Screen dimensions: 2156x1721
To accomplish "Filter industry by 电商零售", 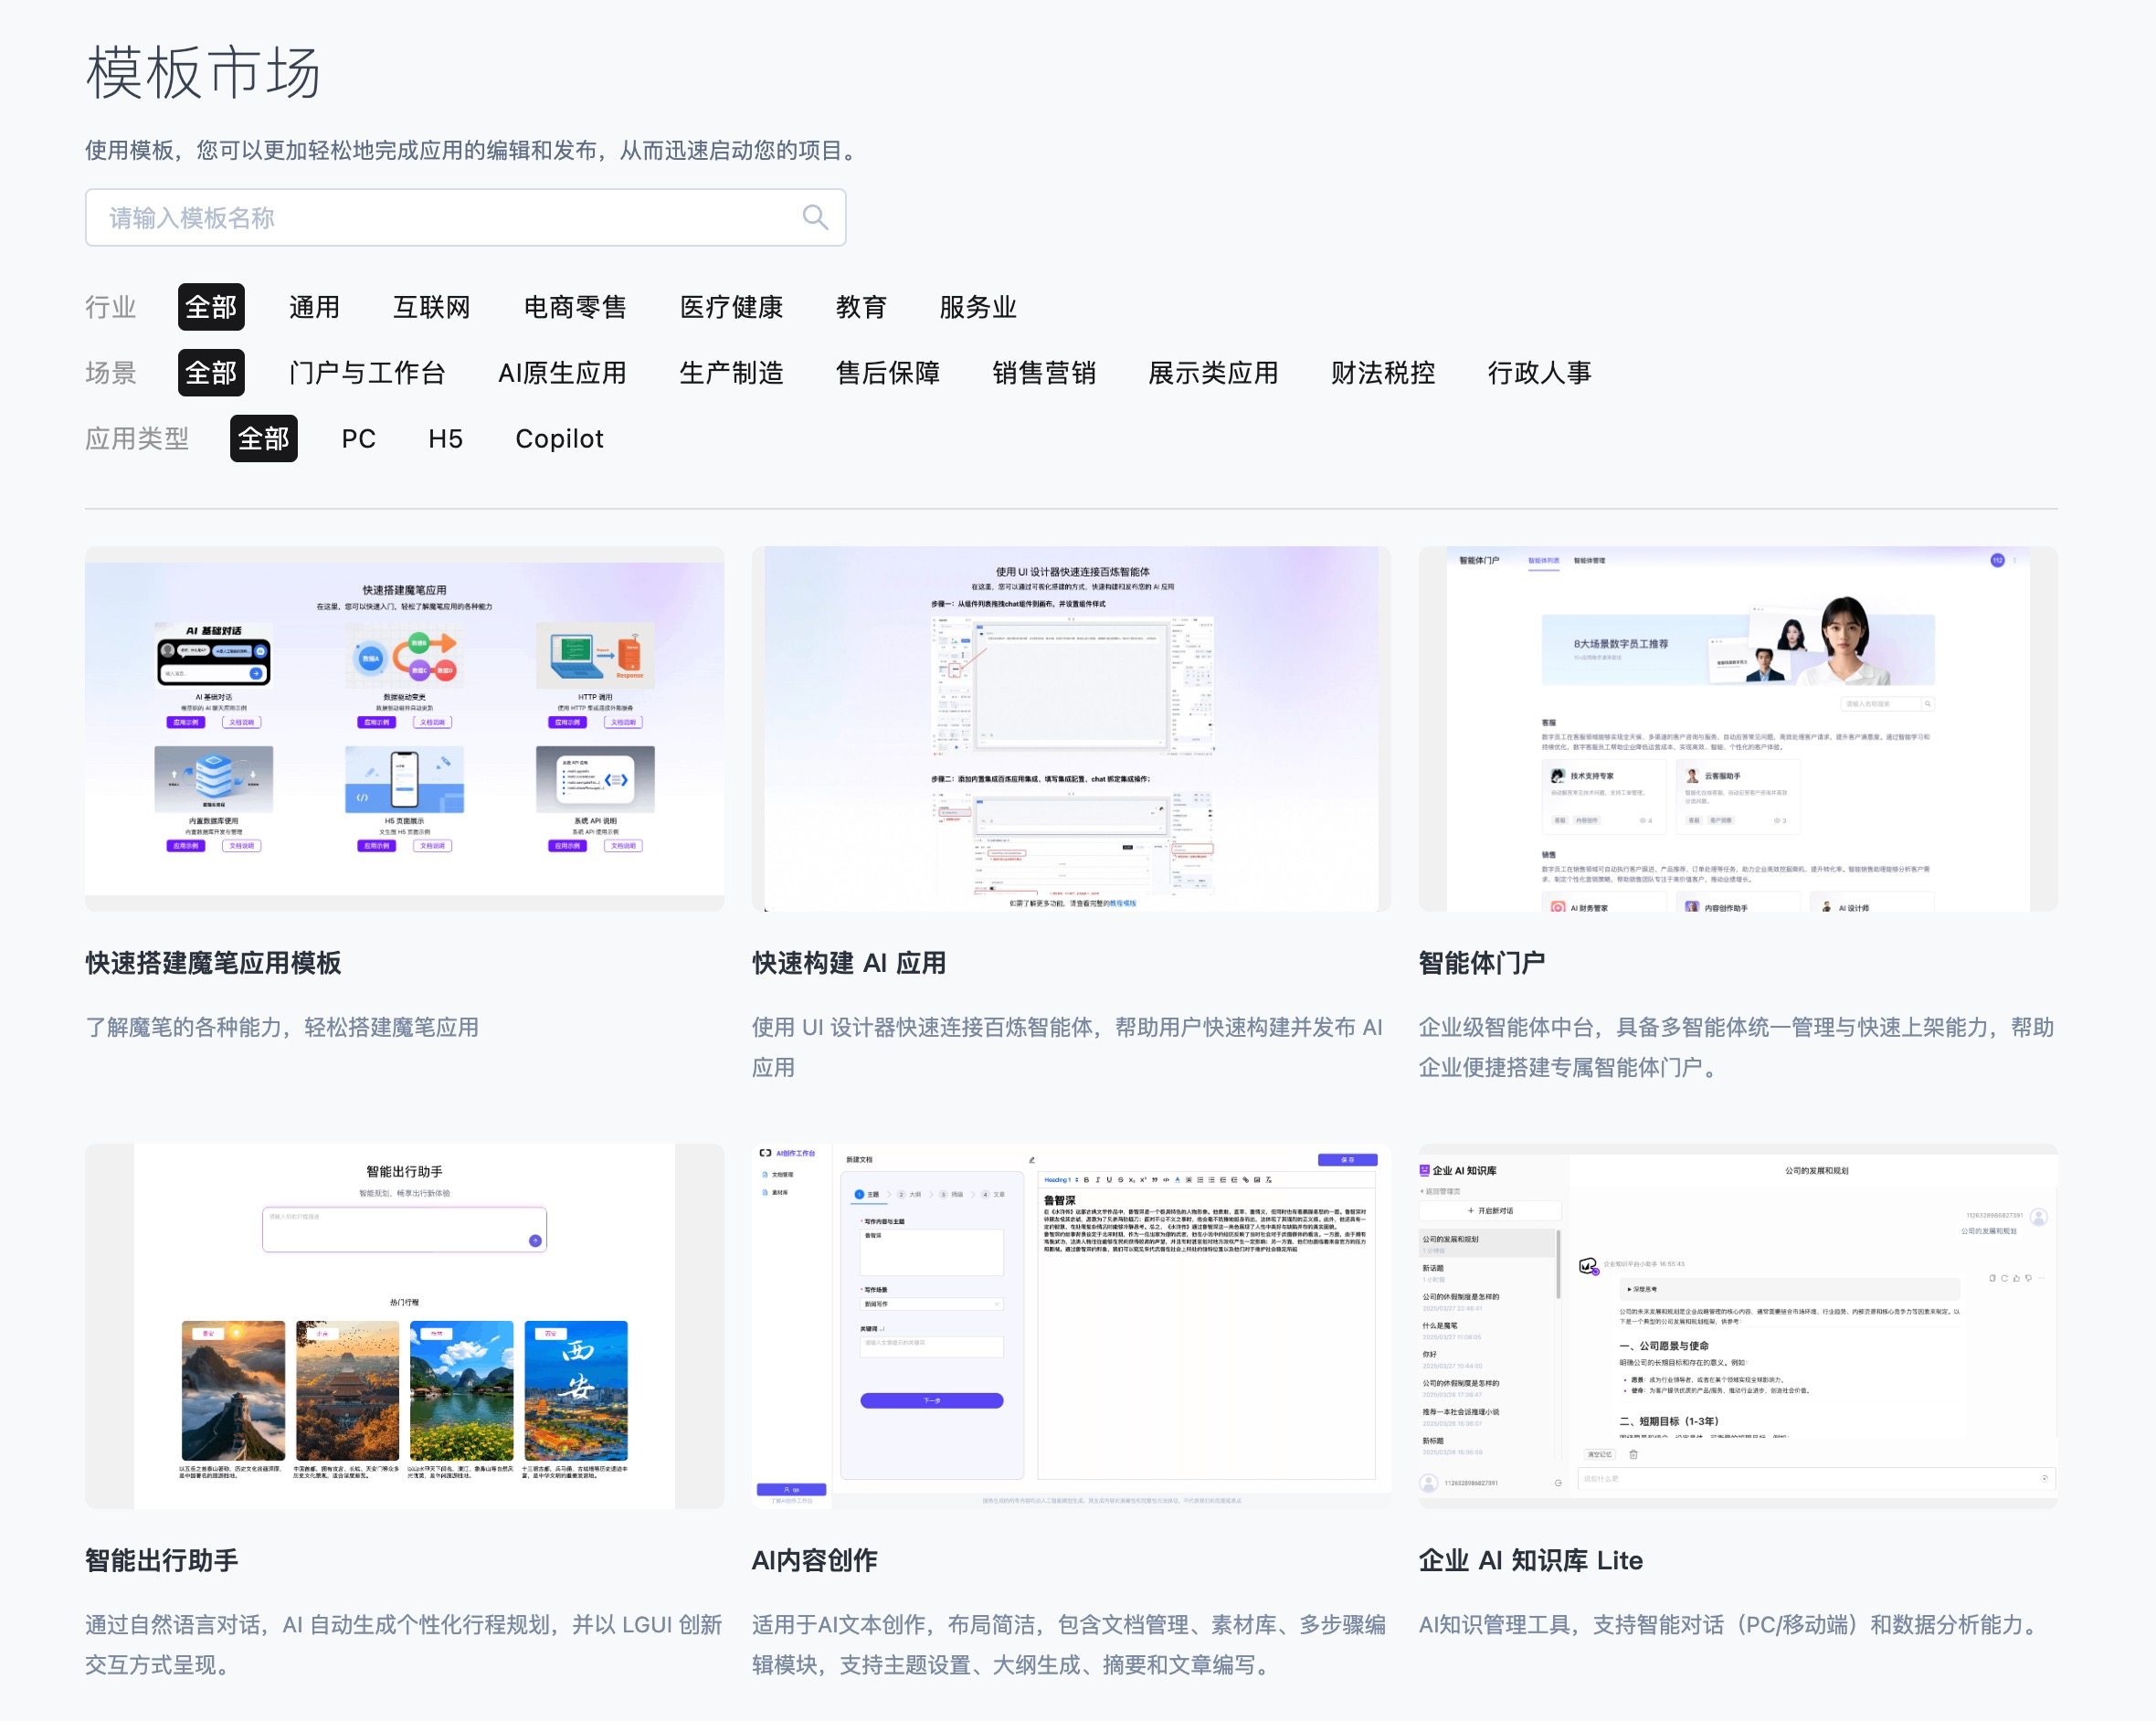I will tap(575, 307).
